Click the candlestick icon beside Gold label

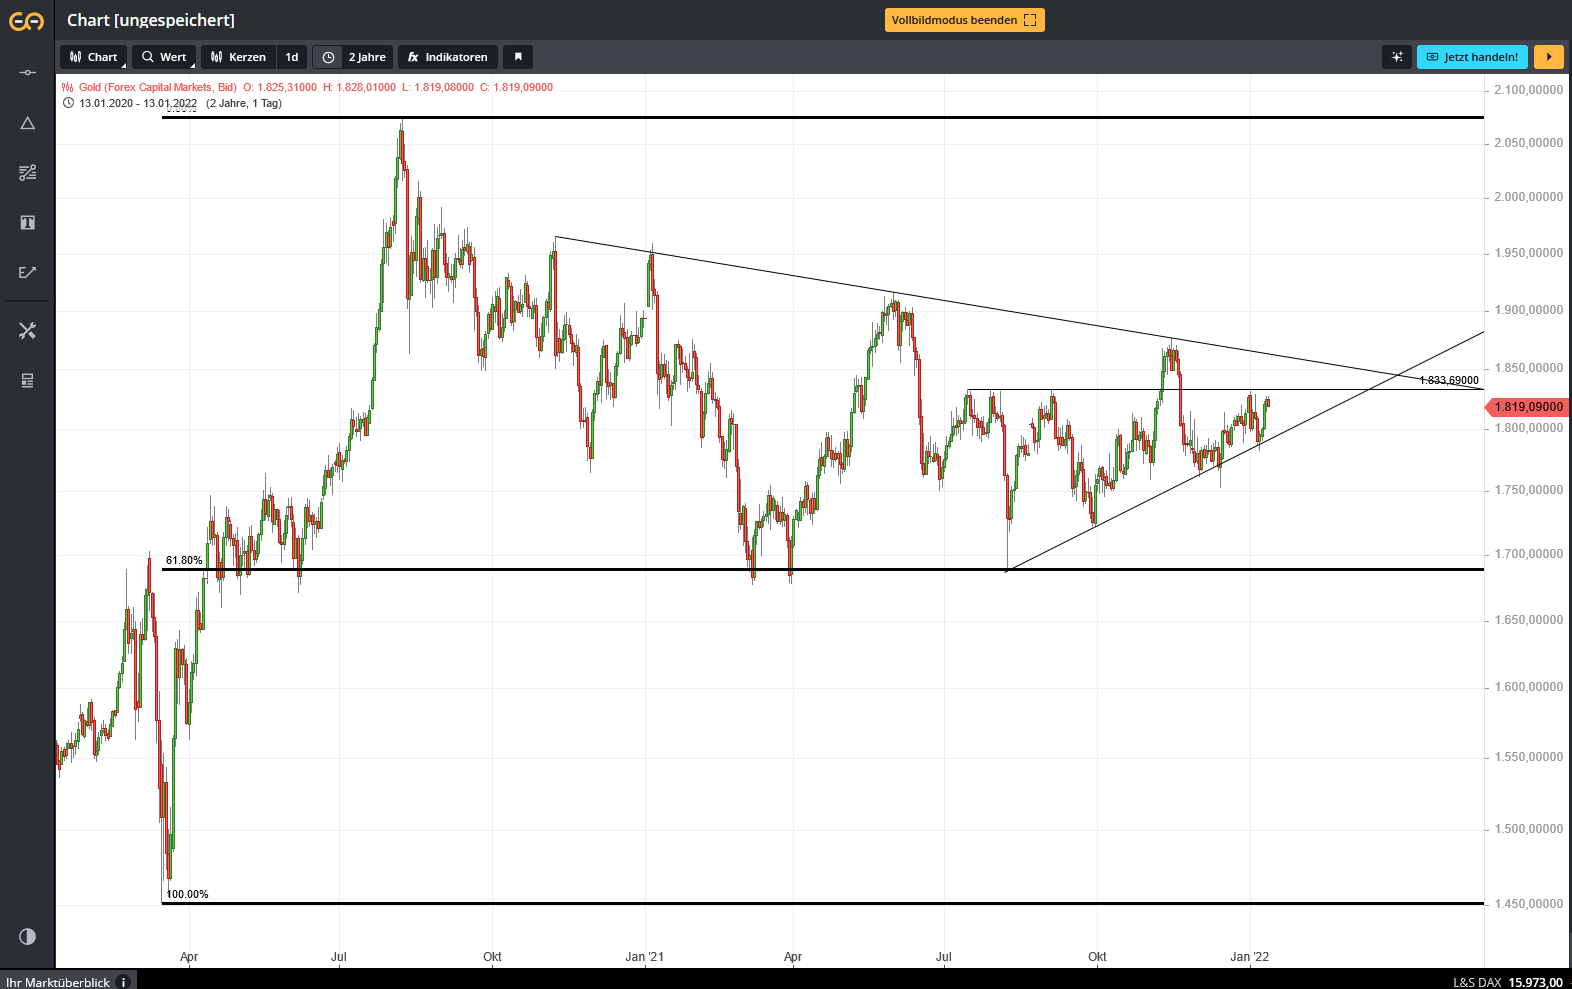click(x=68, y=87)
